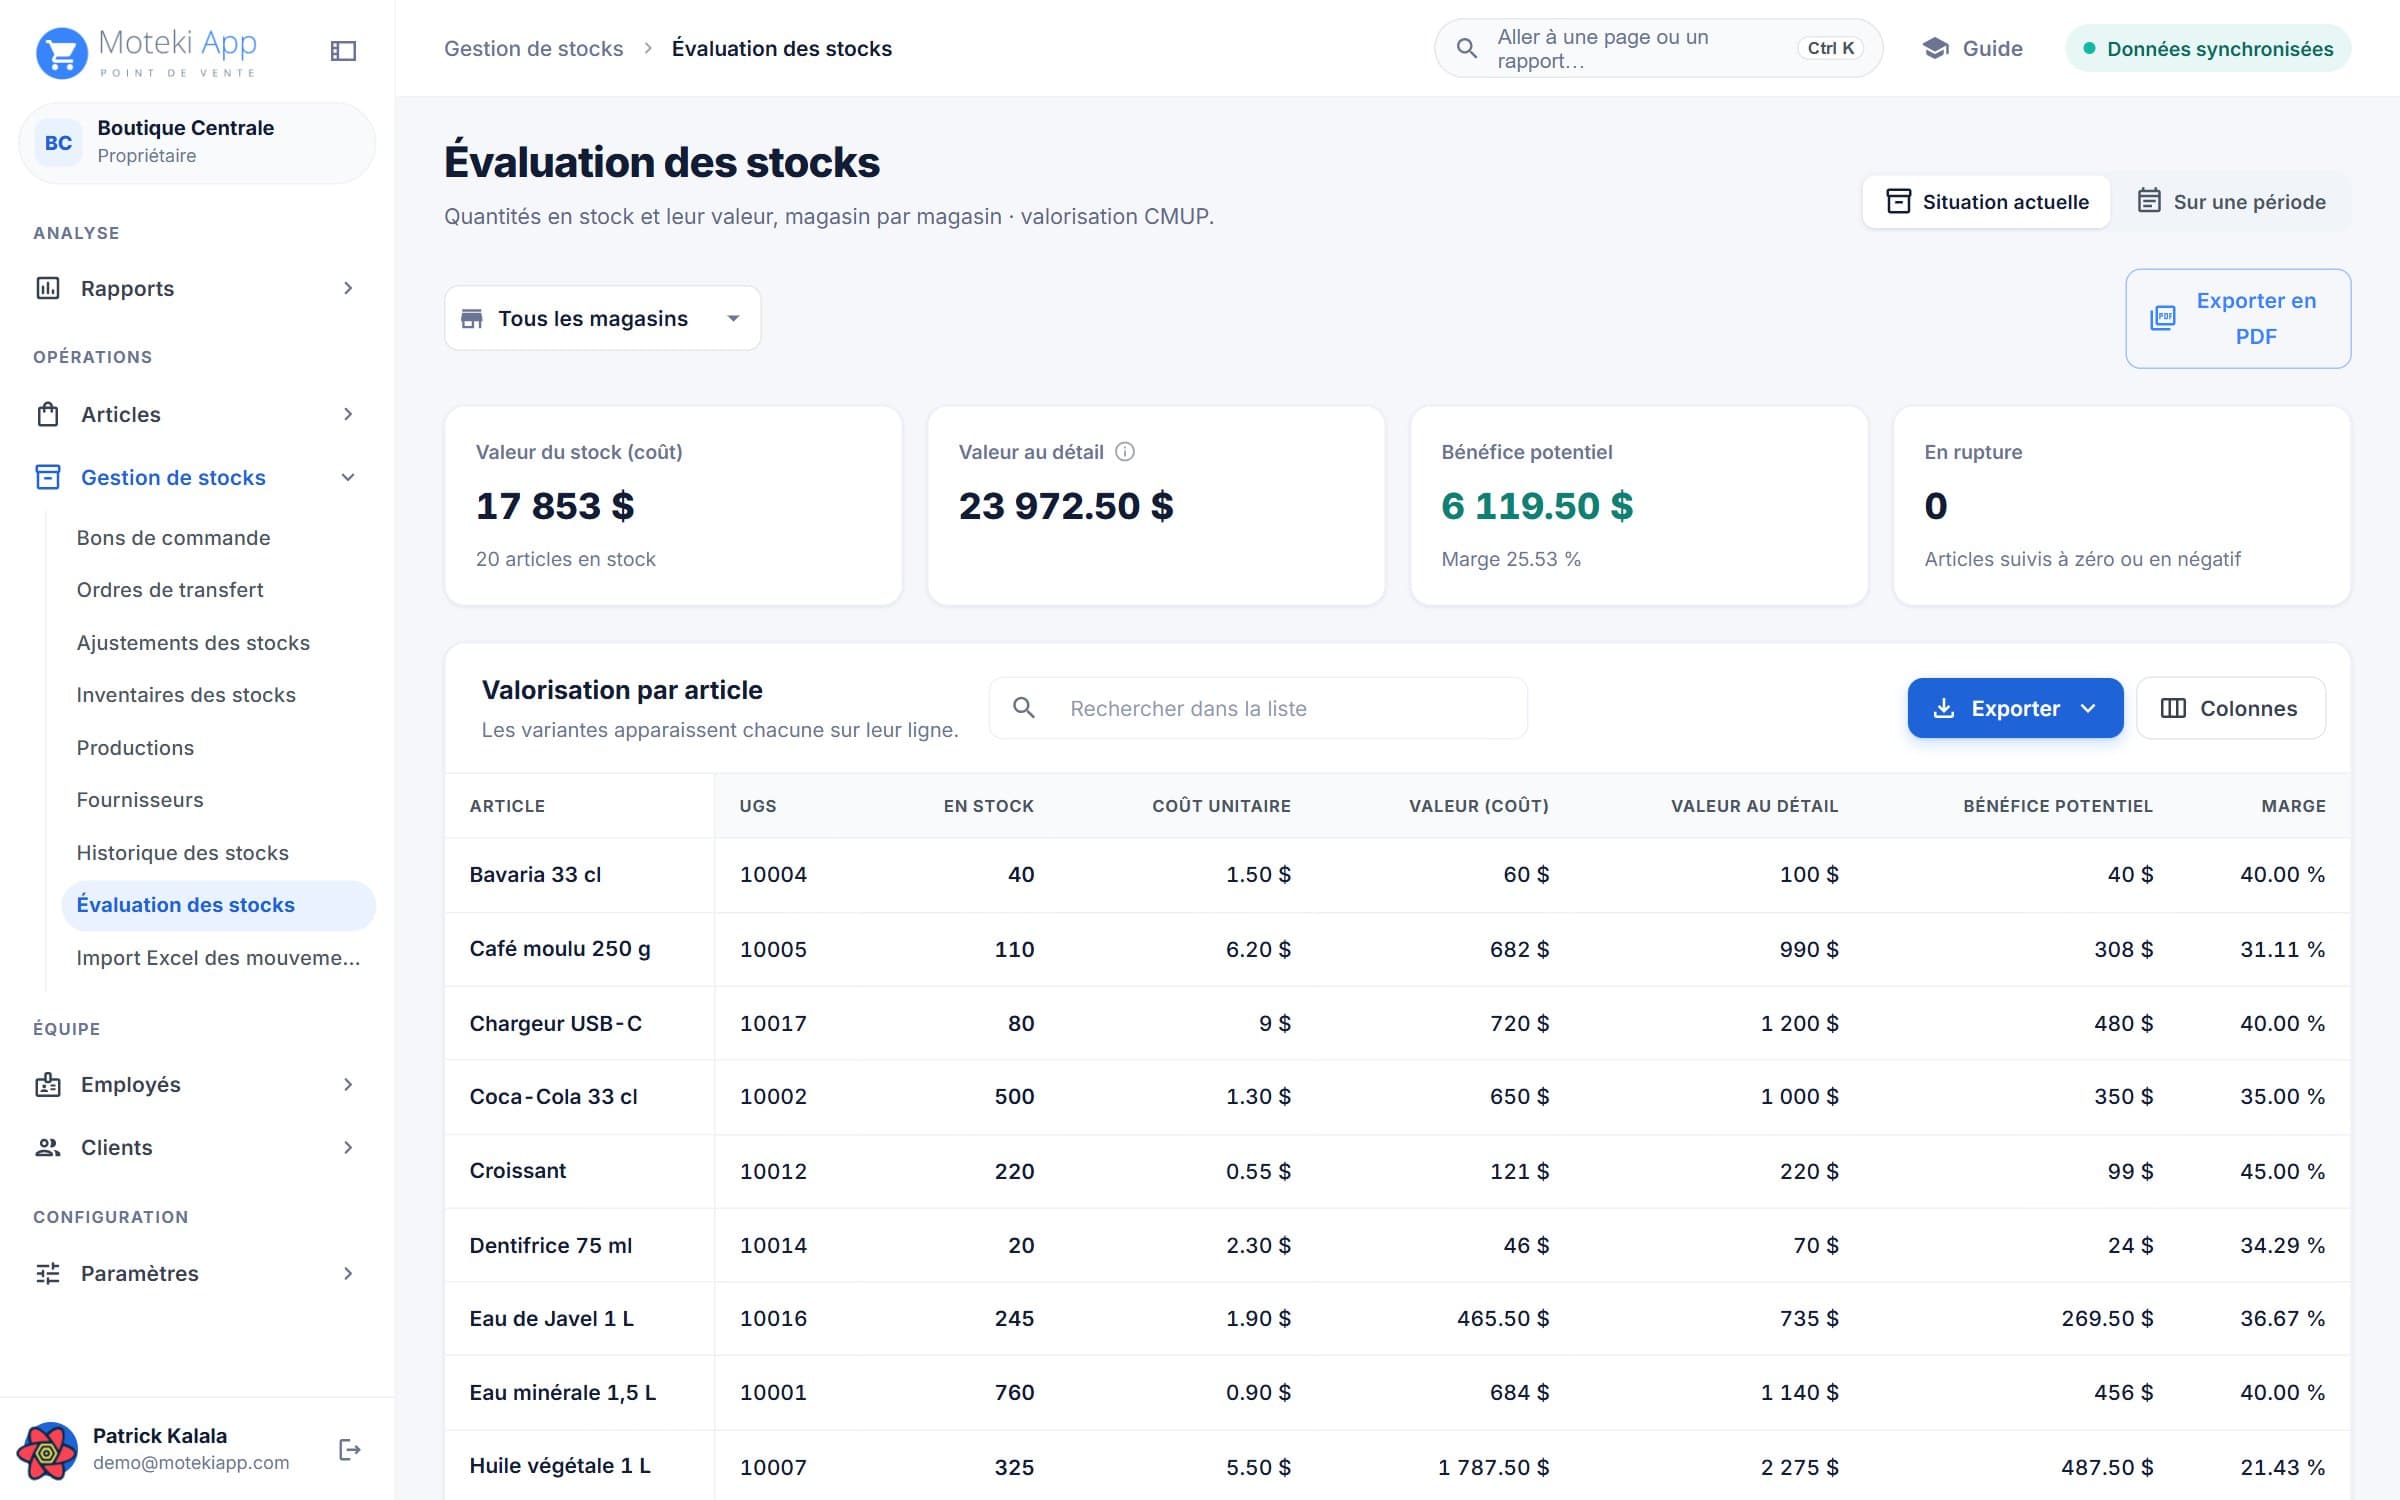Click the magnifier icon in list search
The width and height of the screenshot is (2400, 1500).
pyautogui.click(x=1023, y=708)
